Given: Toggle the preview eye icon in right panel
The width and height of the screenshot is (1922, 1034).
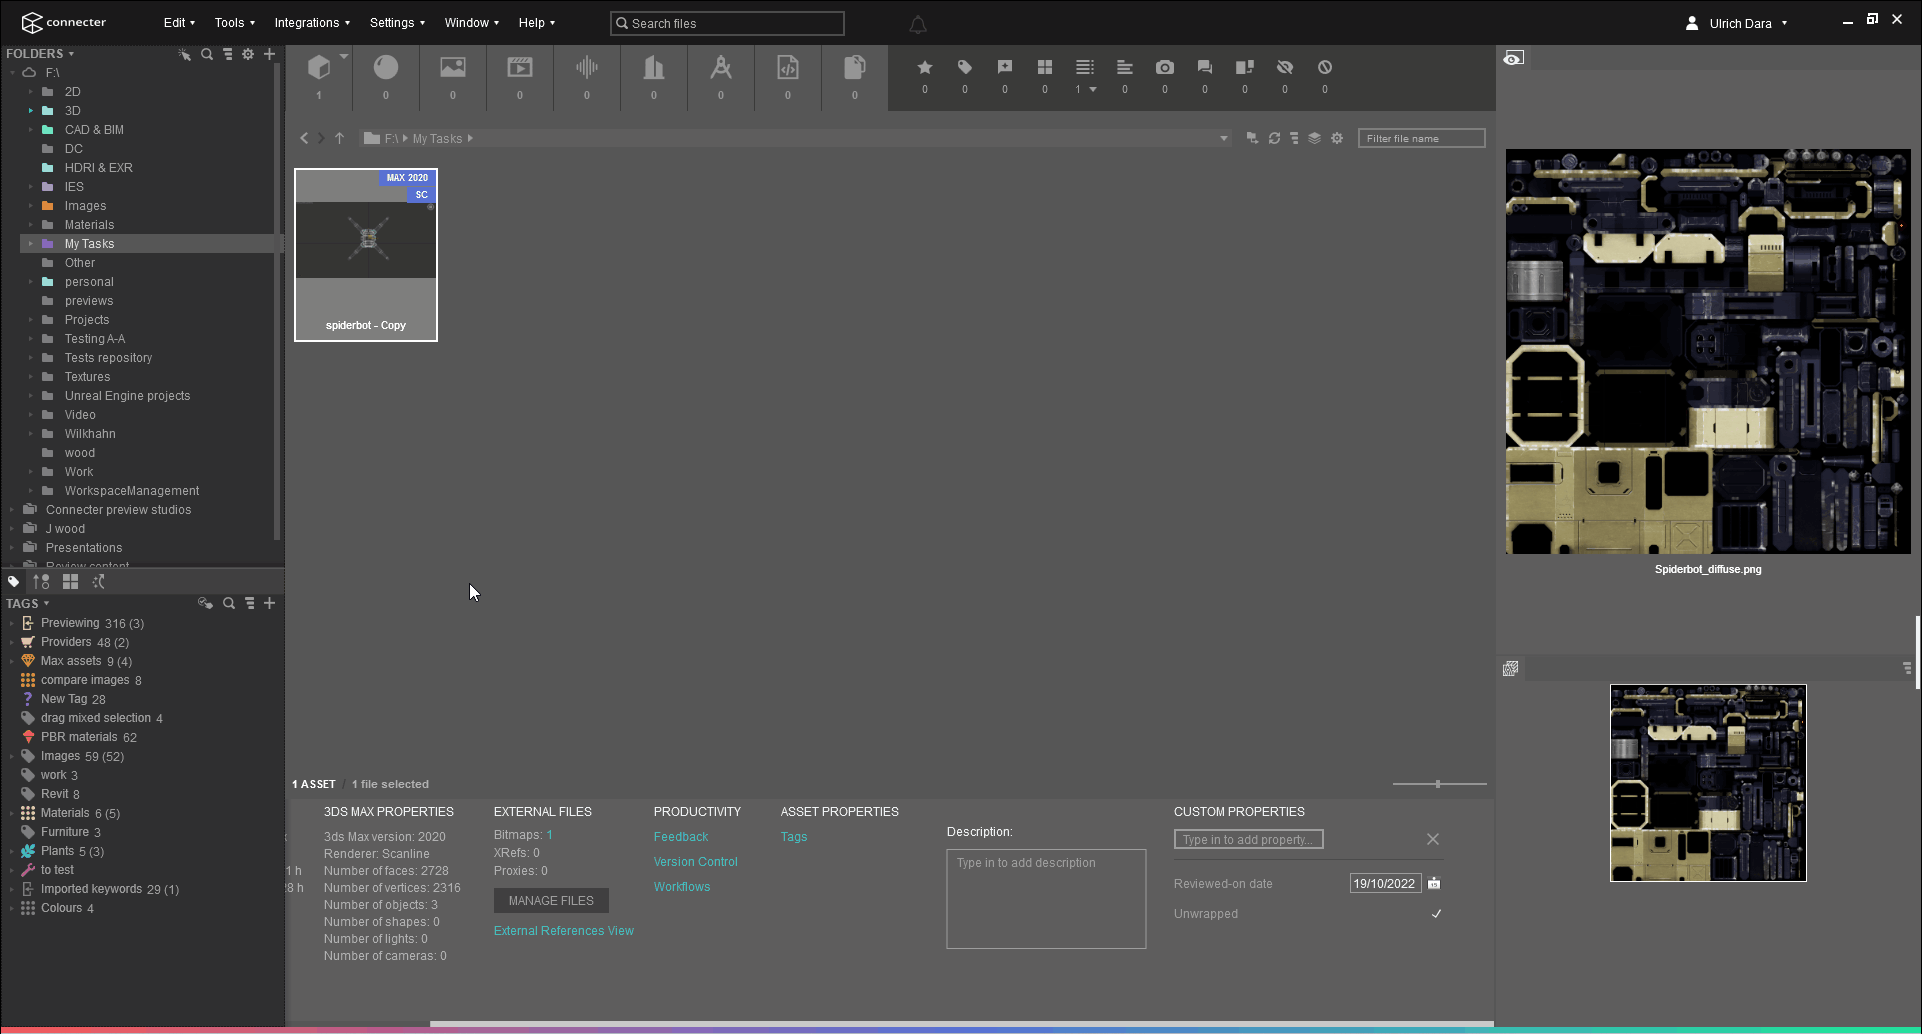Looking at the screenshot, I should click(1514, 58).
